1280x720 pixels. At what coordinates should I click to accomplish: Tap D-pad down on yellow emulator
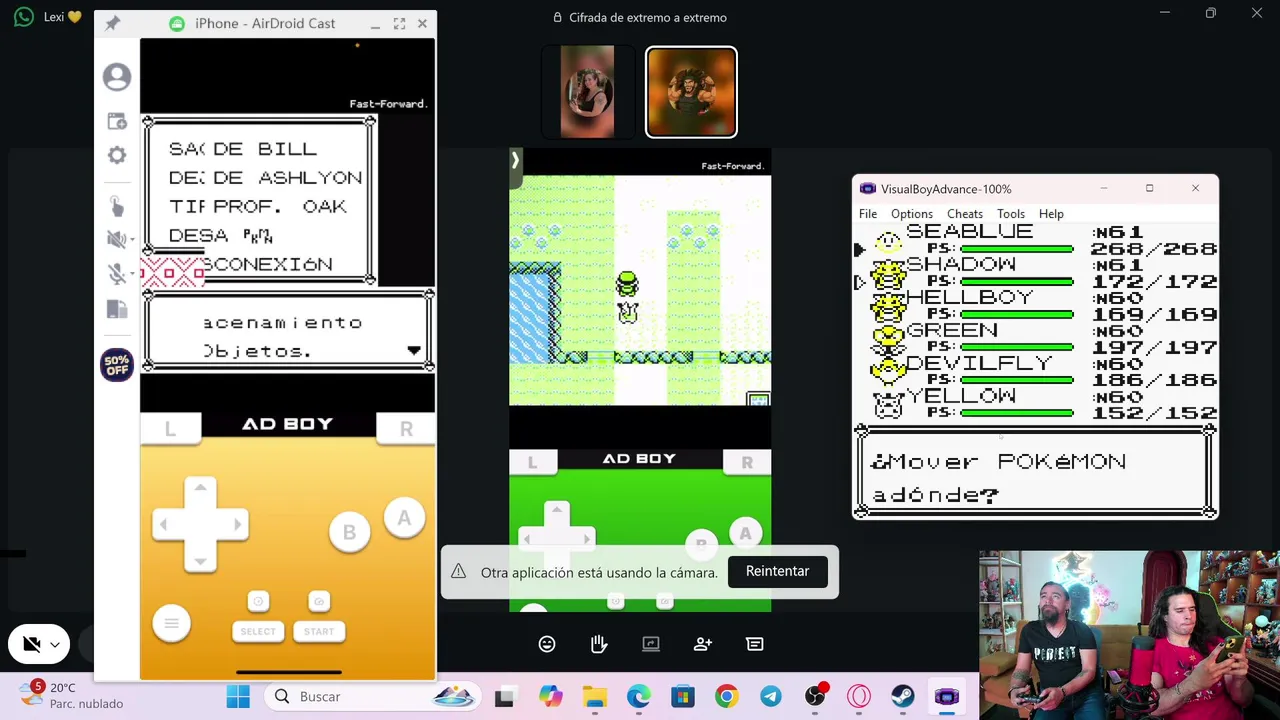point(200,559)
